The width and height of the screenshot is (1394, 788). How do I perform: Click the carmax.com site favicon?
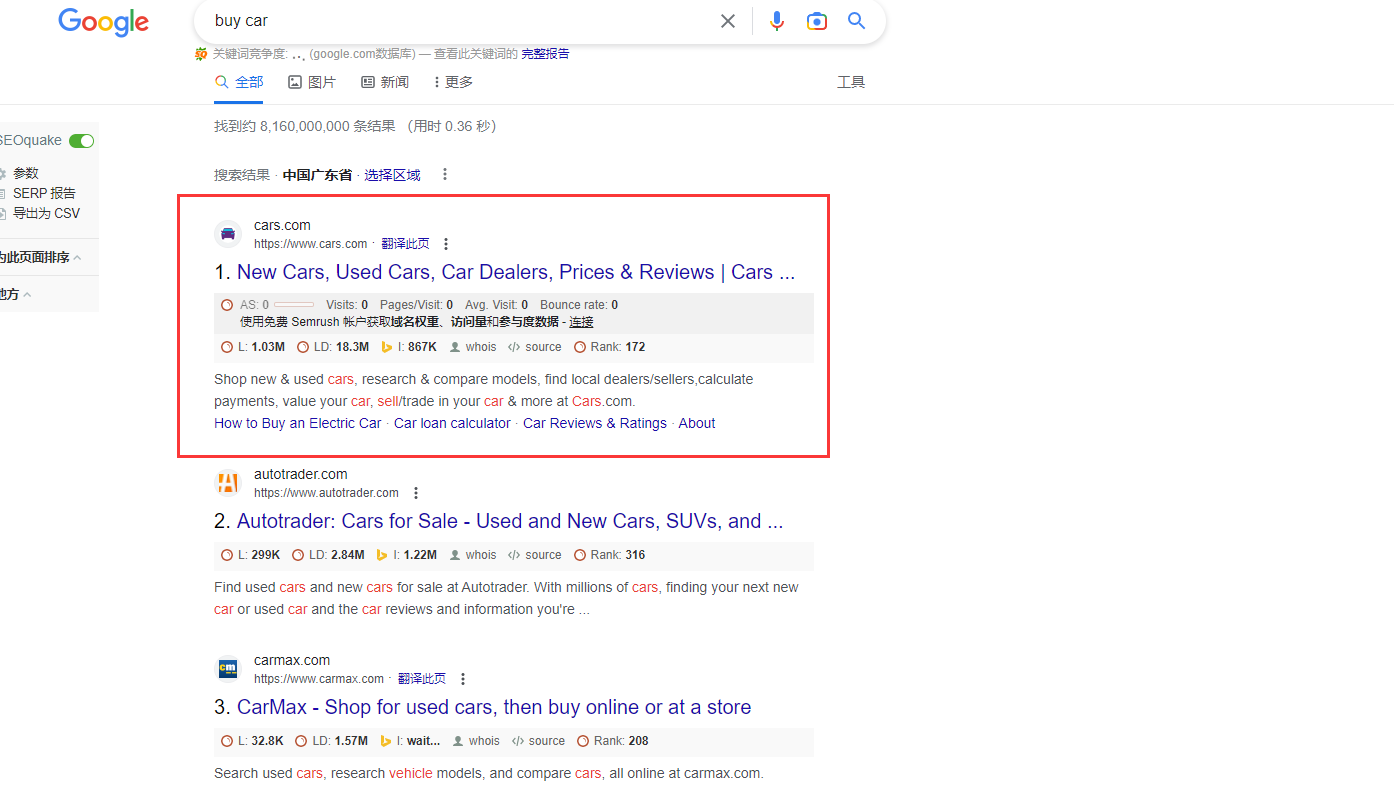coord(228,669)
